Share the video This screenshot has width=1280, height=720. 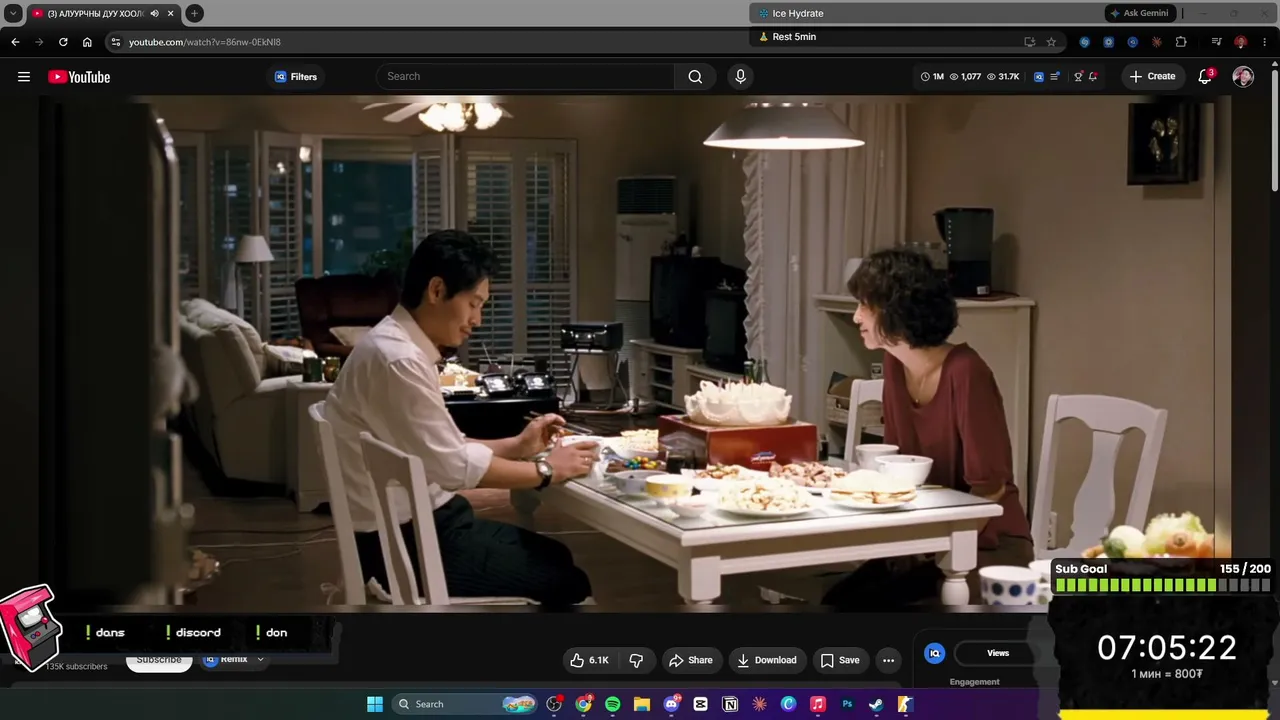(691, 660)
